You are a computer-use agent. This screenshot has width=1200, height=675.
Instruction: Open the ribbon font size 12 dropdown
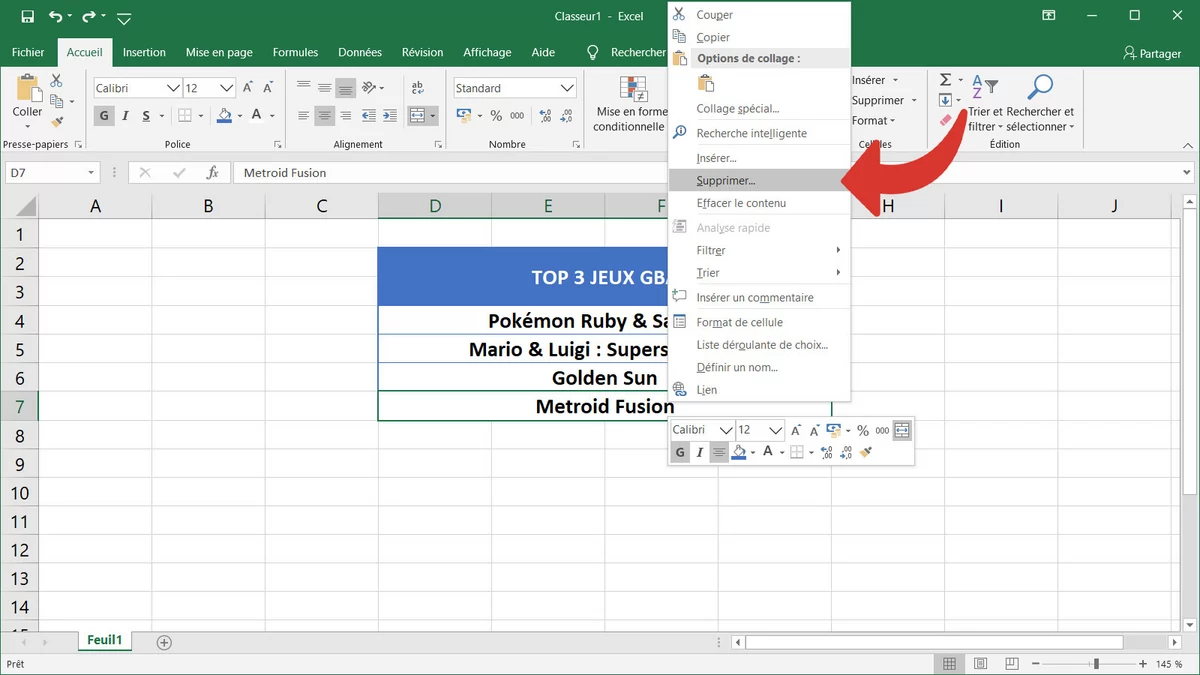[226, 88]
